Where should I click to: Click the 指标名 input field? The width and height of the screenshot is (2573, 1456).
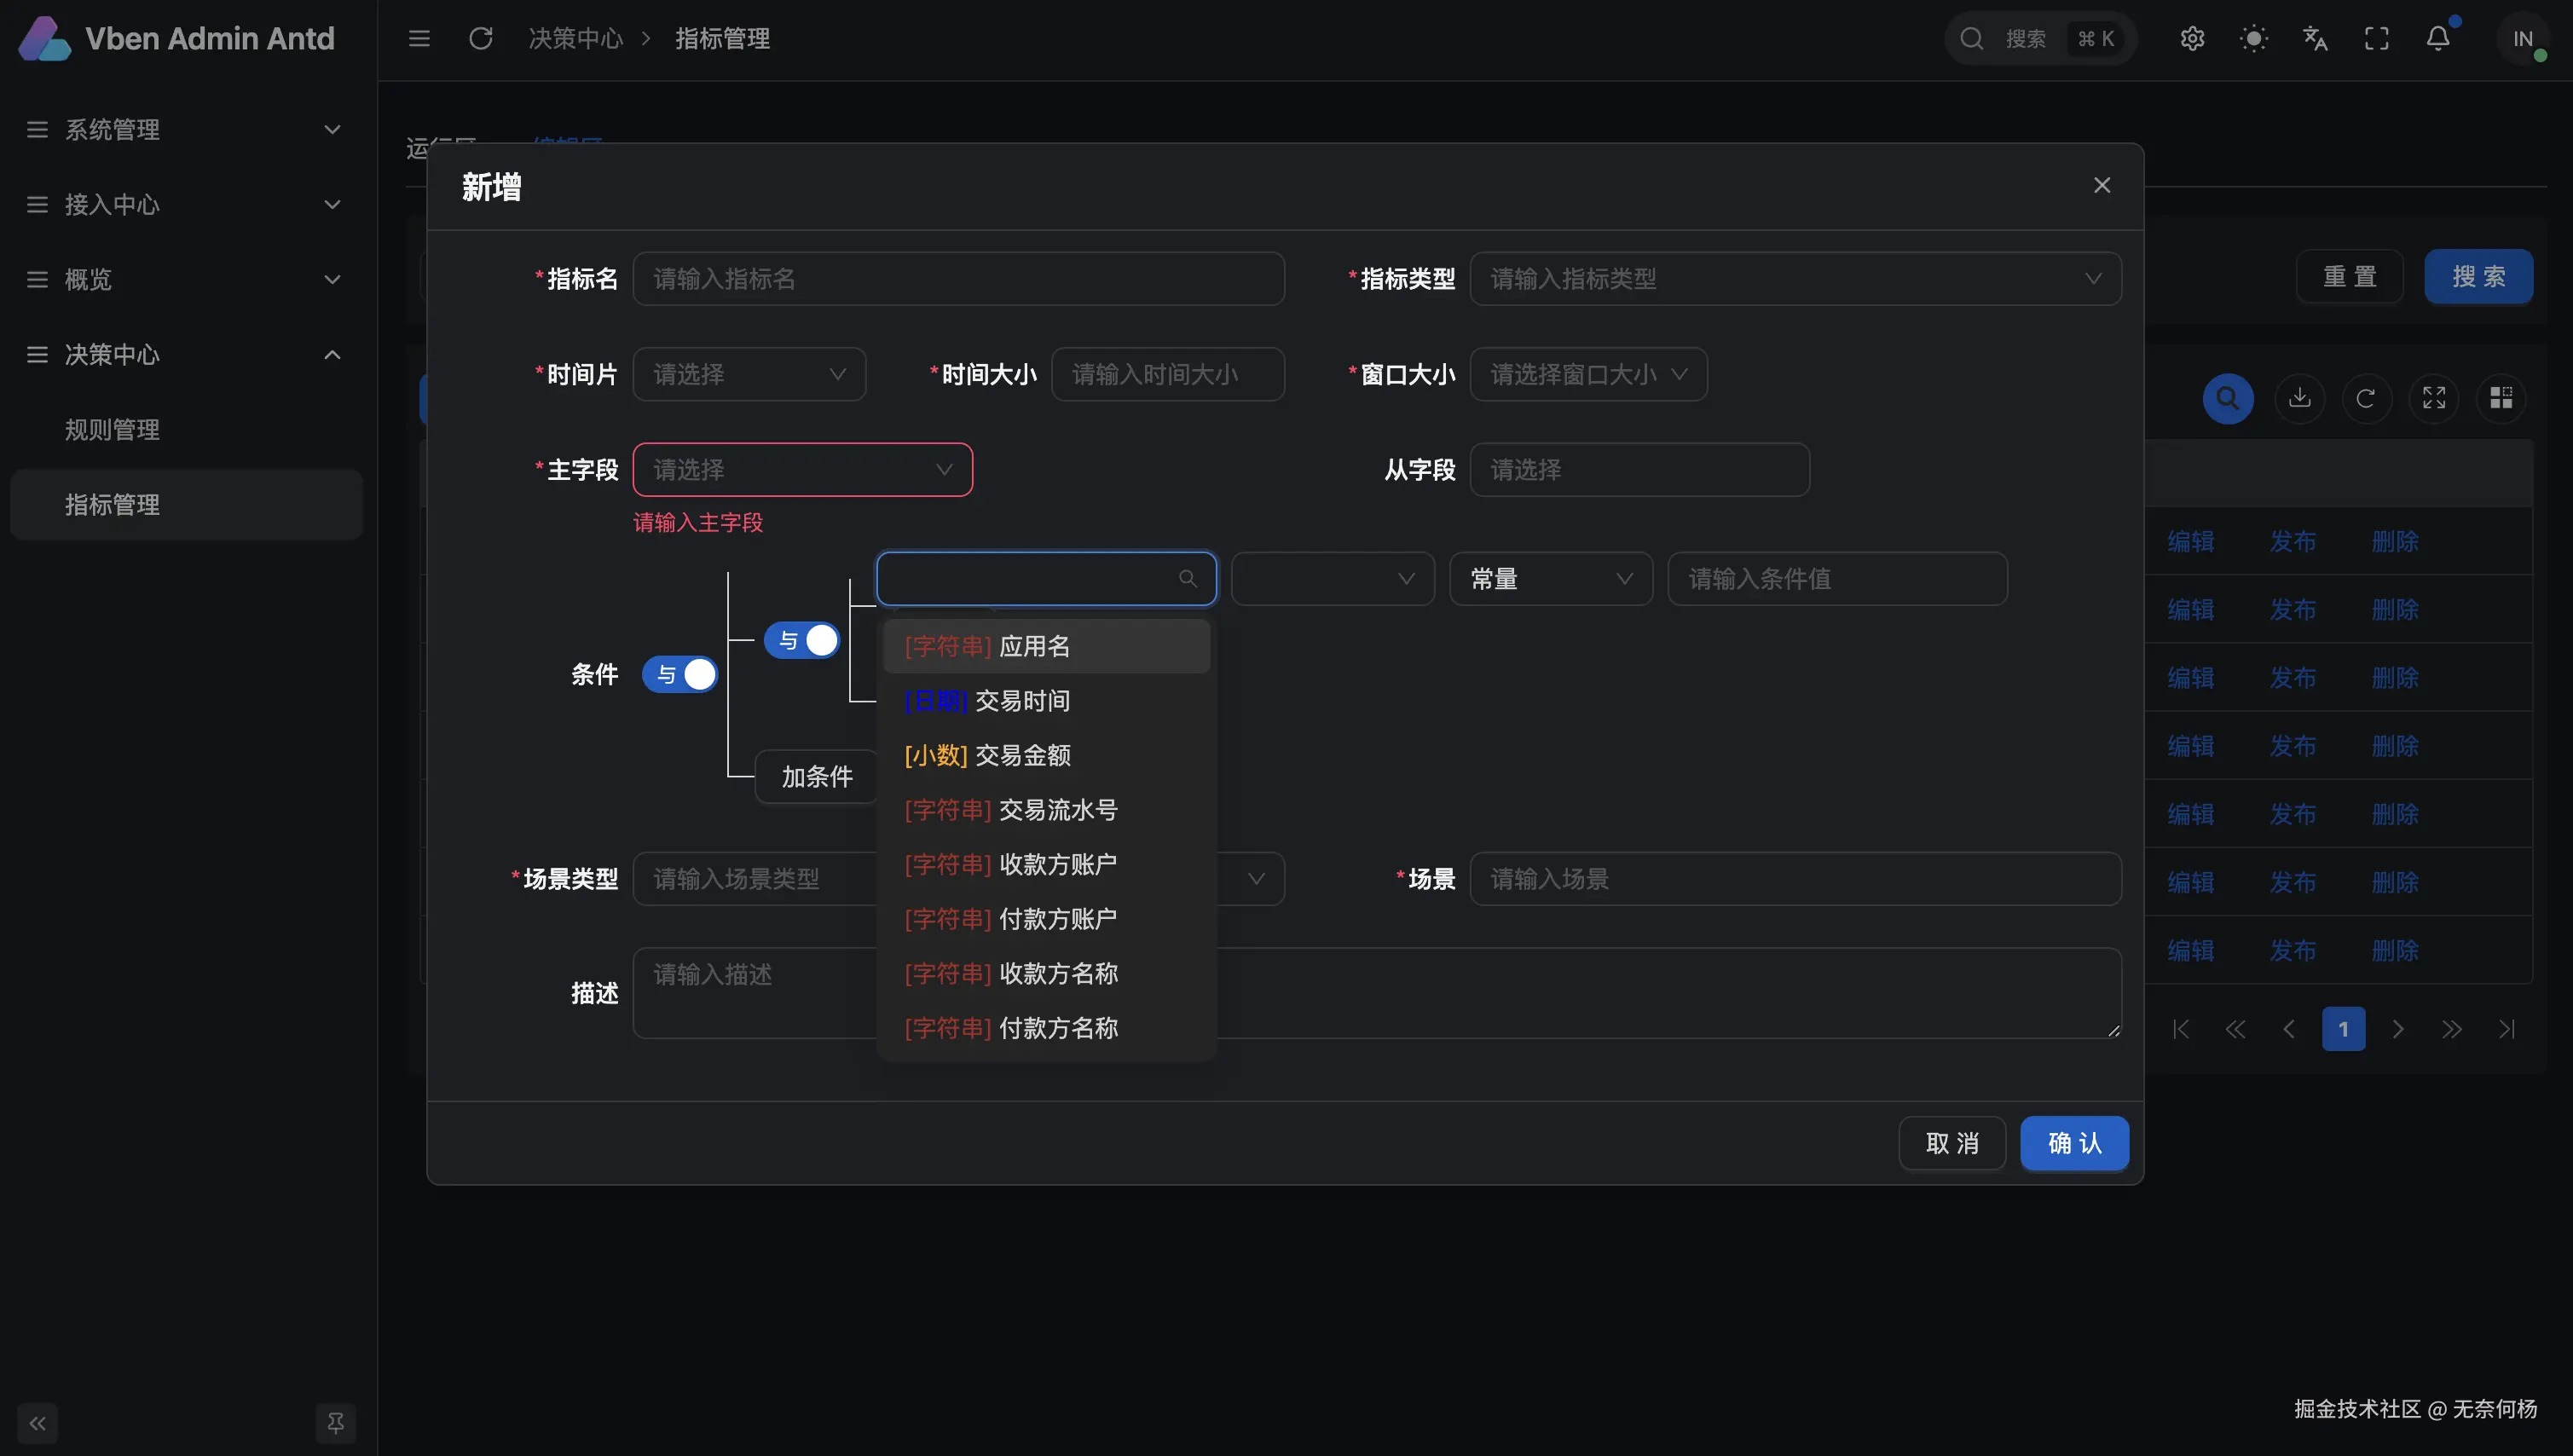[958, 279]
